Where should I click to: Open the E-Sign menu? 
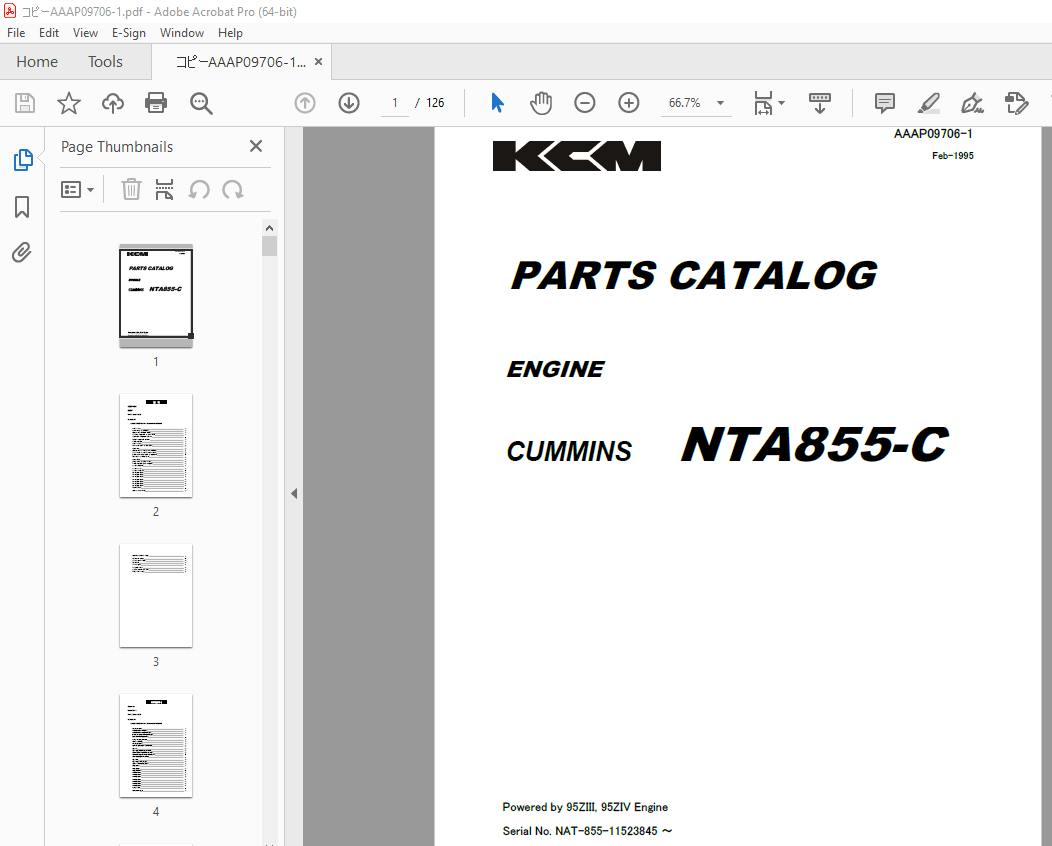click(x=129, y=32)
